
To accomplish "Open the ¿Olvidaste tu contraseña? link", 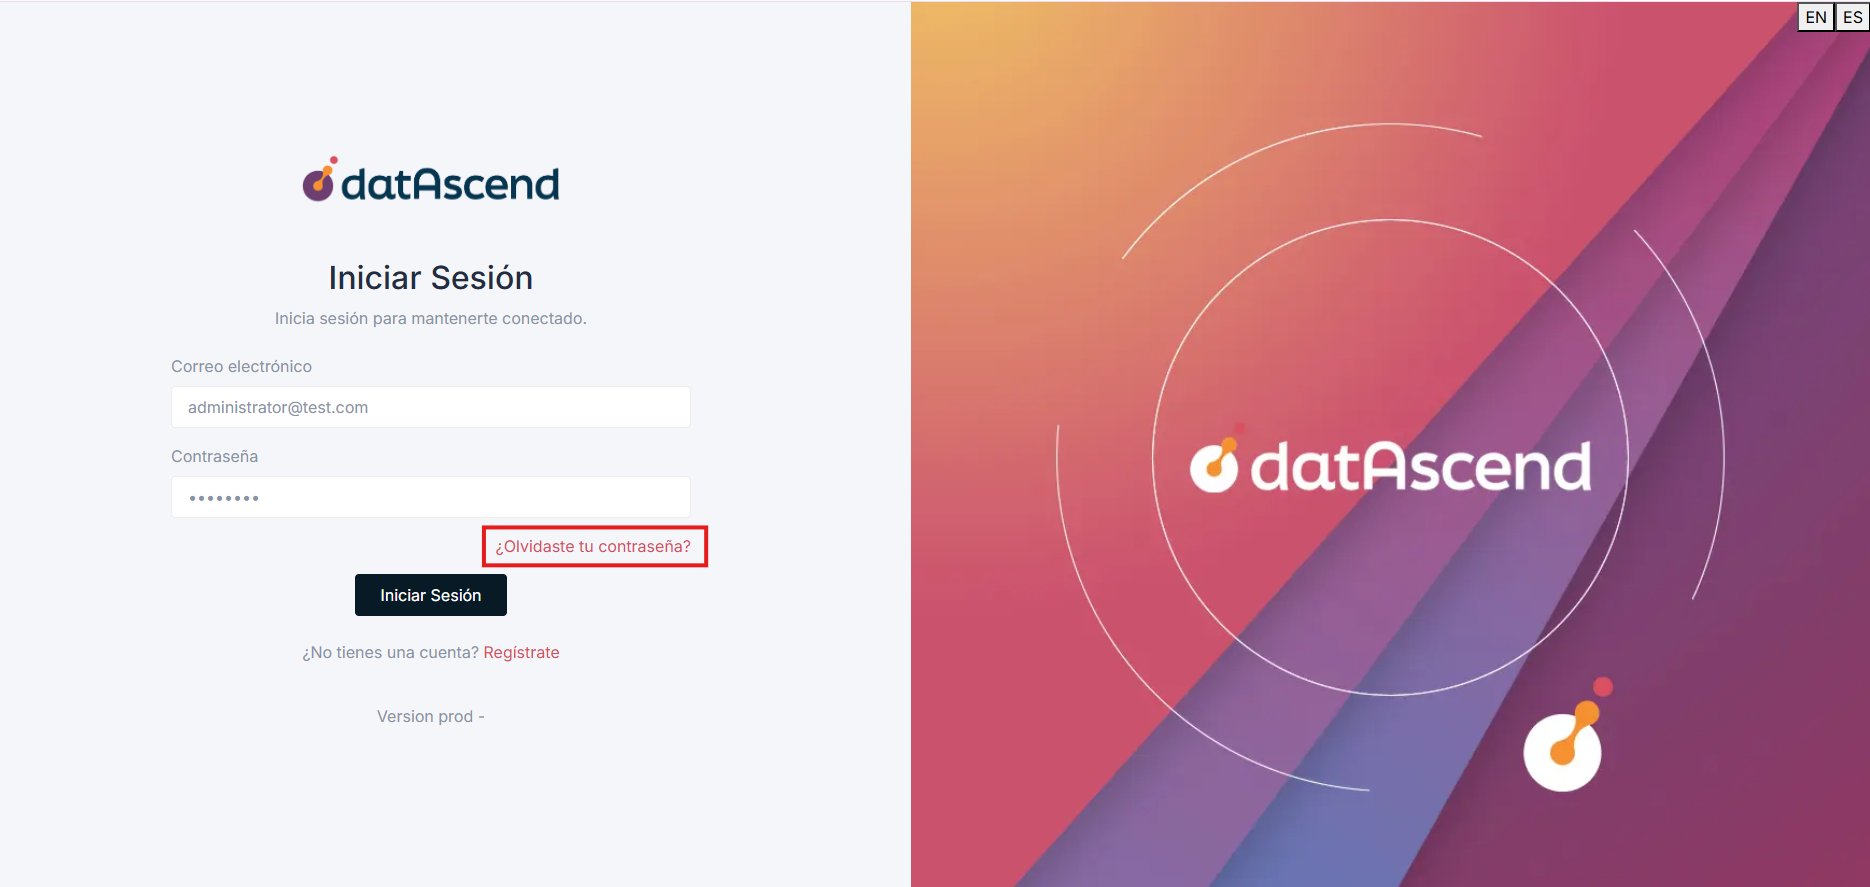I will (x=593, y=546).
